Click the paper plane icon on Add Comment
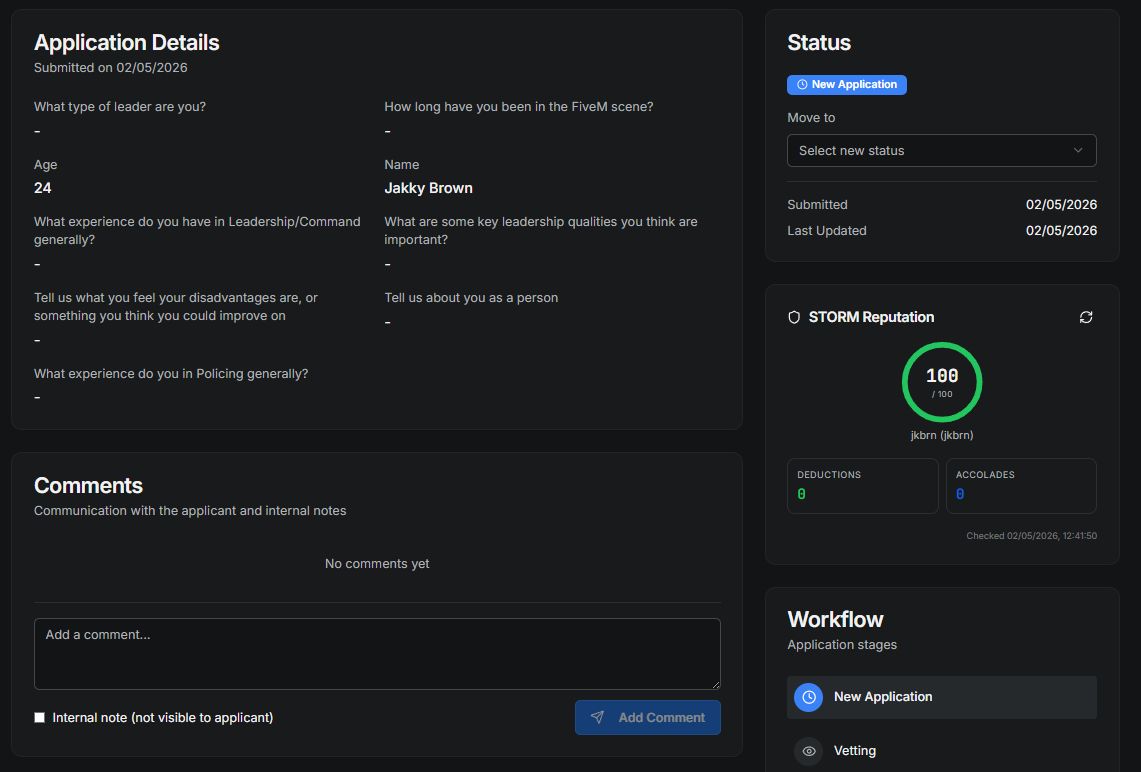1141x772 pixels. point(597,717)
